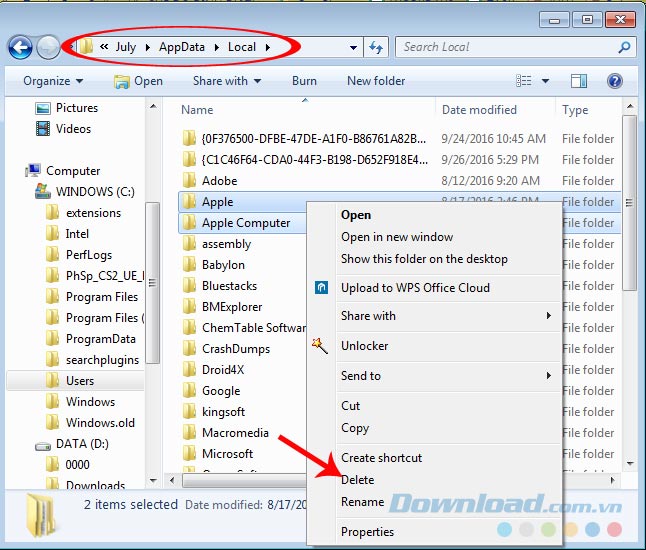Screen dimensions: 646x550
Task: Open the help question mark icon
Action: coord(614,81)
